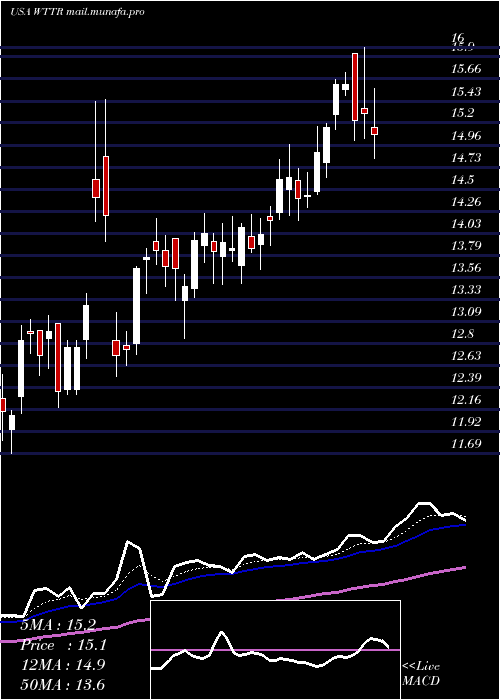The width and height of the screenshot is (500, 700).
Task: Click the '50MA : 13.6' legend entry
Action: pos(63,684)
